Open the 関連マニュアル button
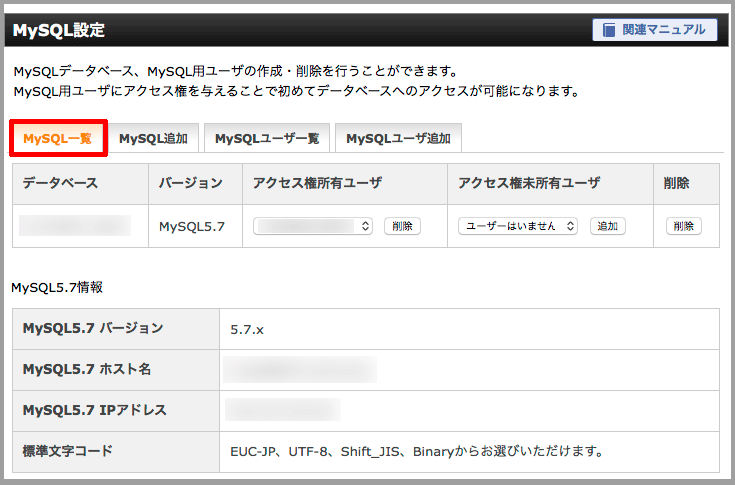Image resolution: width=735 pixels, height=485 pixels. coord(654,30)
